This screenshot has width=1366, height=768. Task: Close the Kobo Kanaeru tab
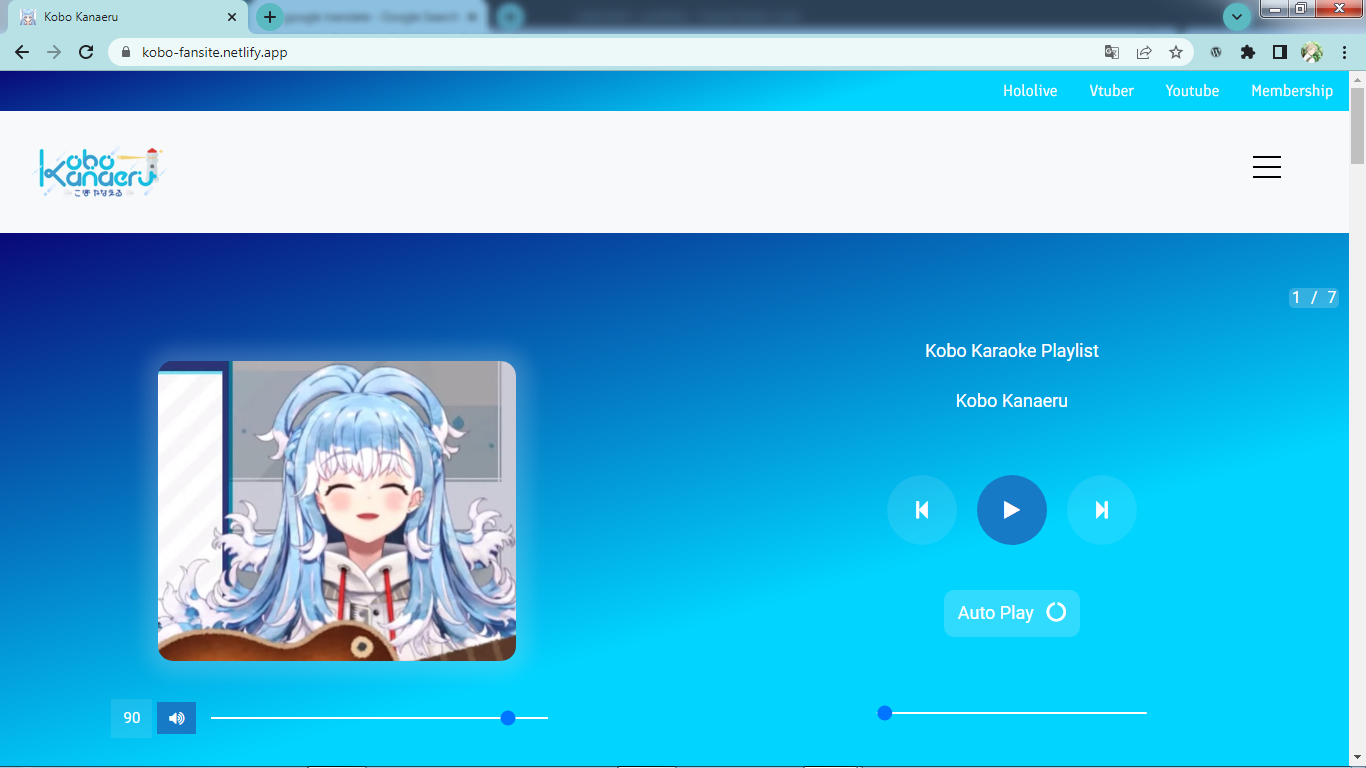tap(232, 17)
